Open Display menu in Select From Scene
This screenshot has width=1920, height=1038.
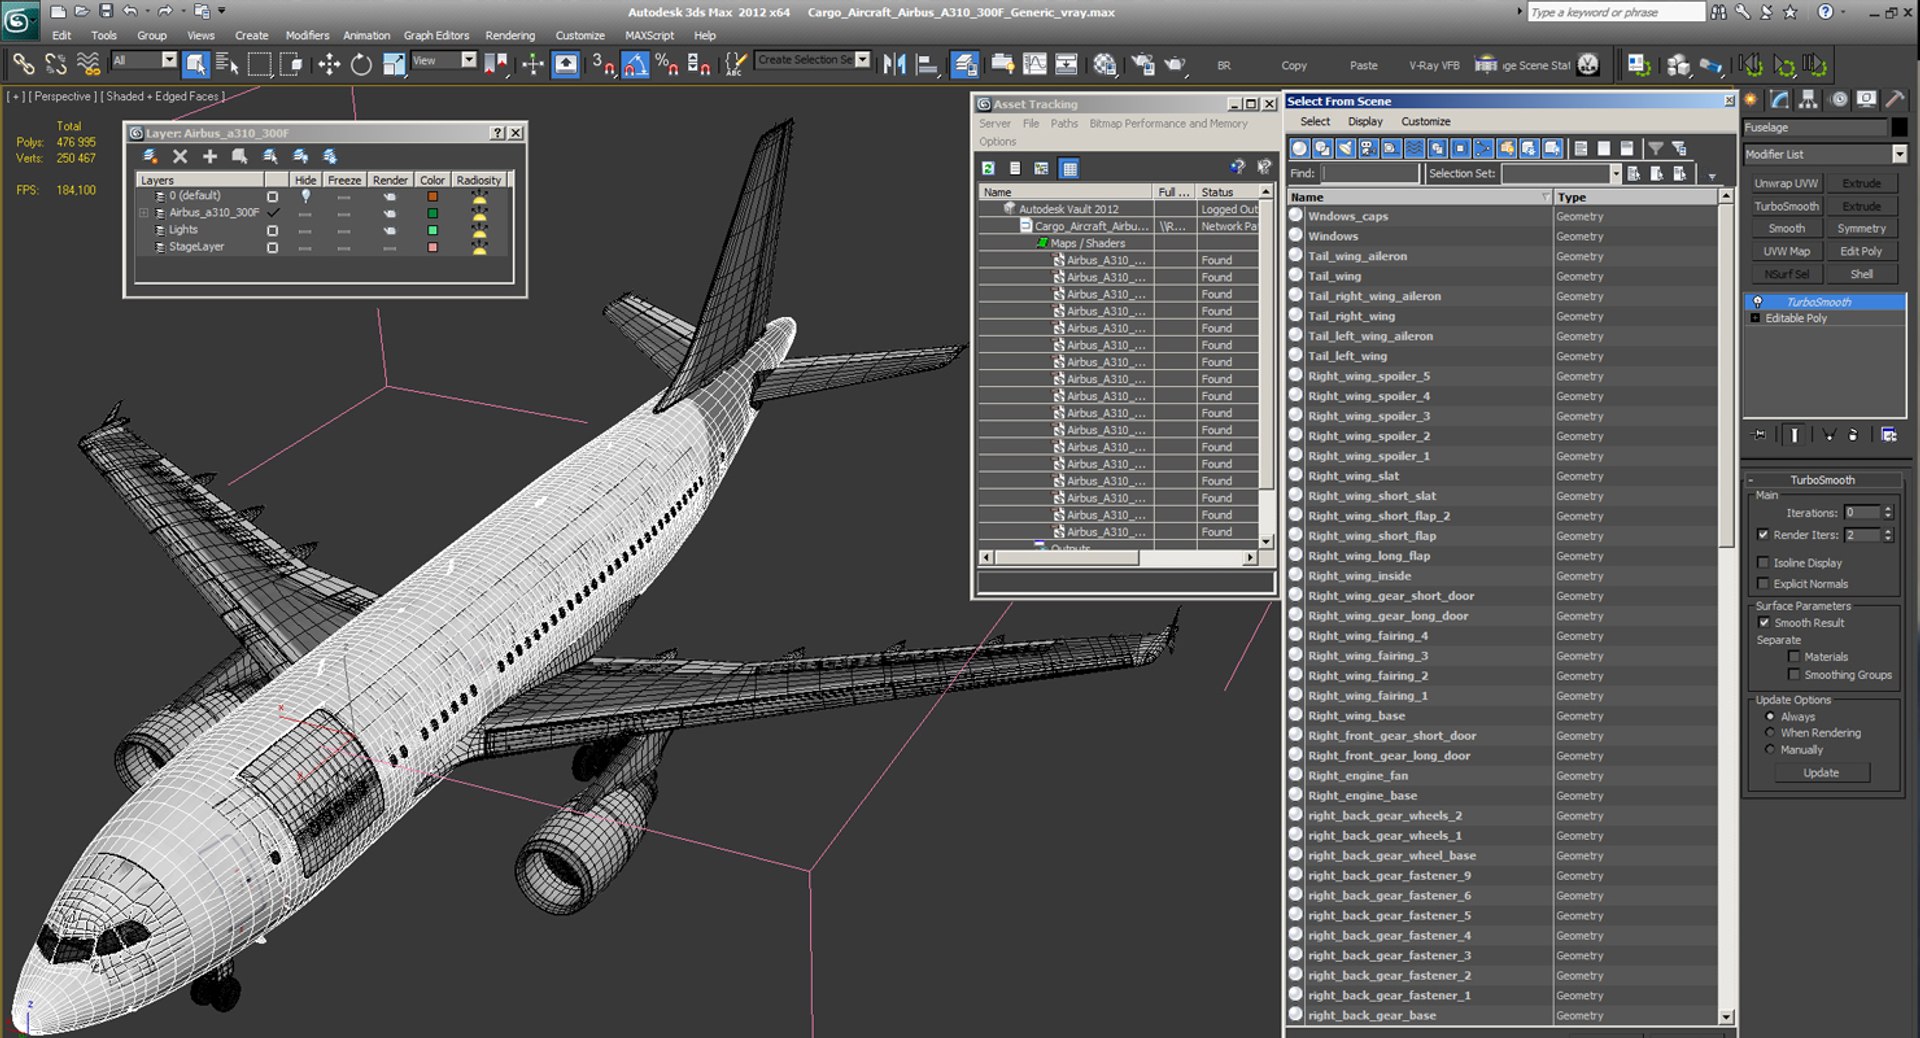(1365, 121)
